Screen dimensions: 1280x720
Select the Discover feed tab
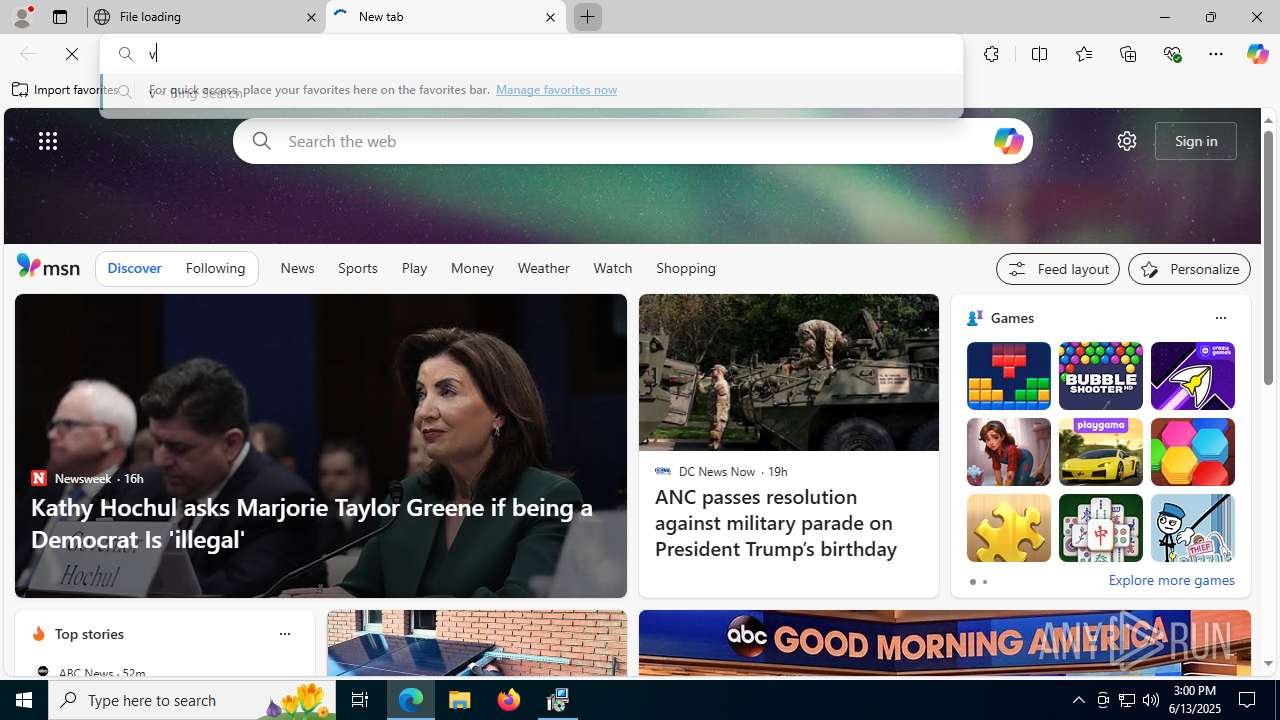click(134, 268)
